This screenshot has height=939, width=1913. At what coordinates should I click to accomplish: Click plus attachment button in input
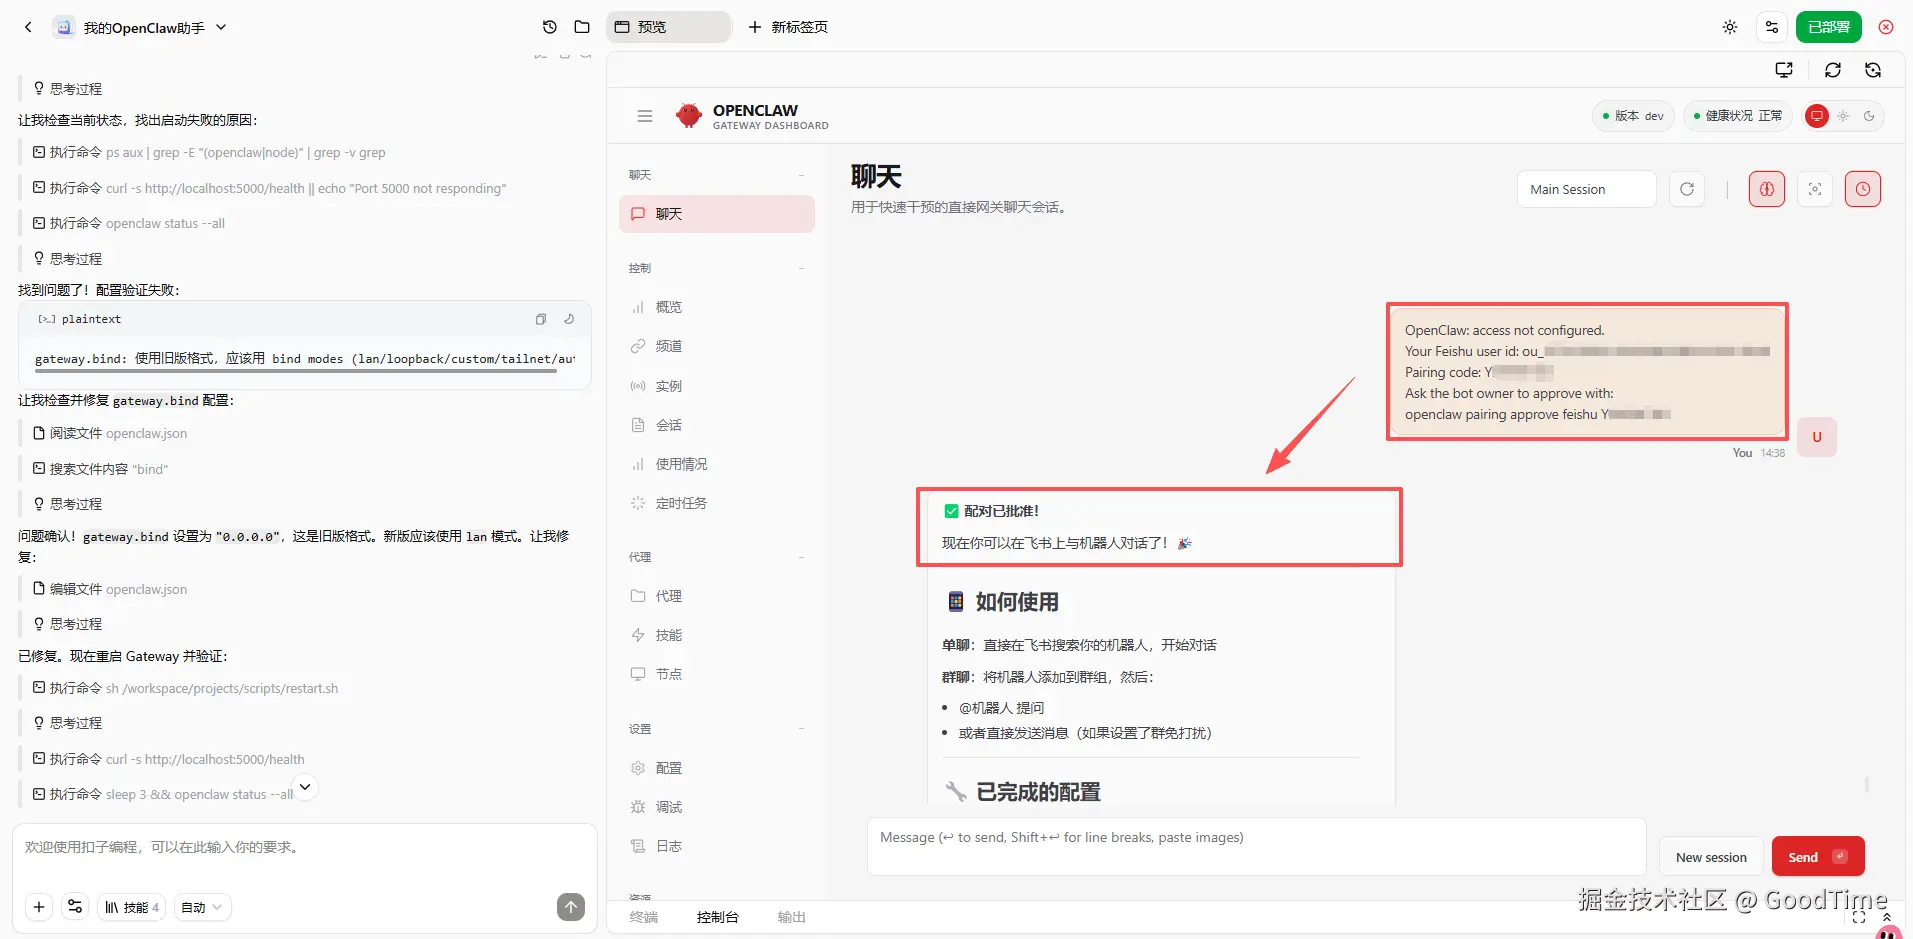(x=39, y=907)
